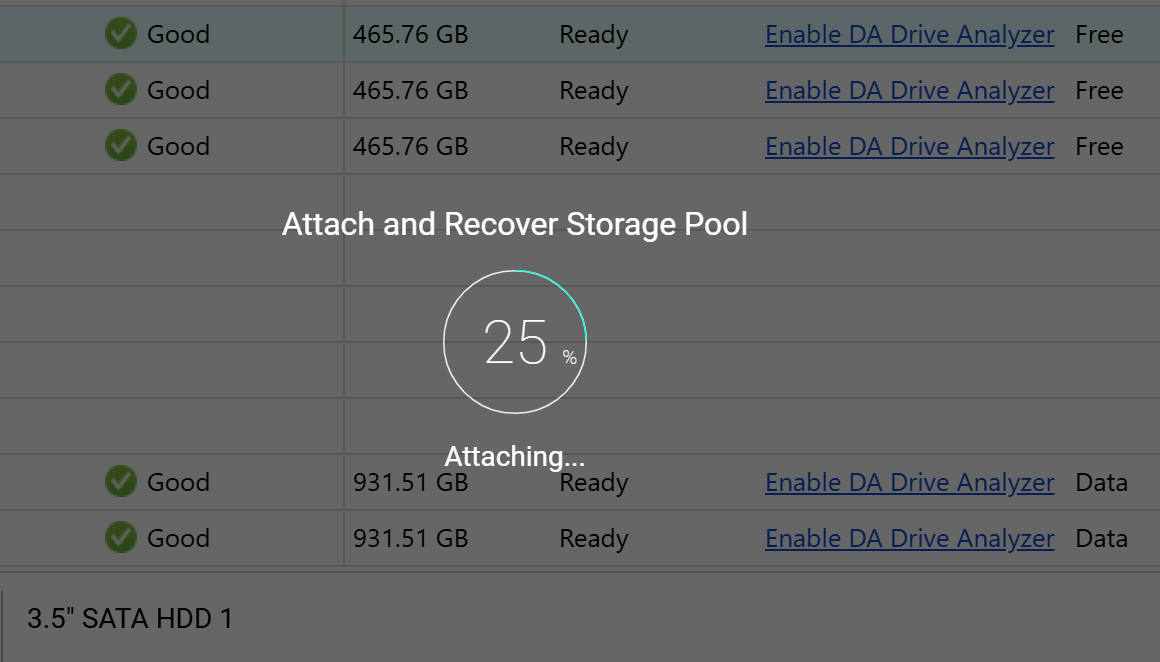The width and height of the screenshot is (1160, 662).
Task: Open Enable DA Drive Analyzer for the second 465.76 GB drive
Action: click(x=909, y=90)
